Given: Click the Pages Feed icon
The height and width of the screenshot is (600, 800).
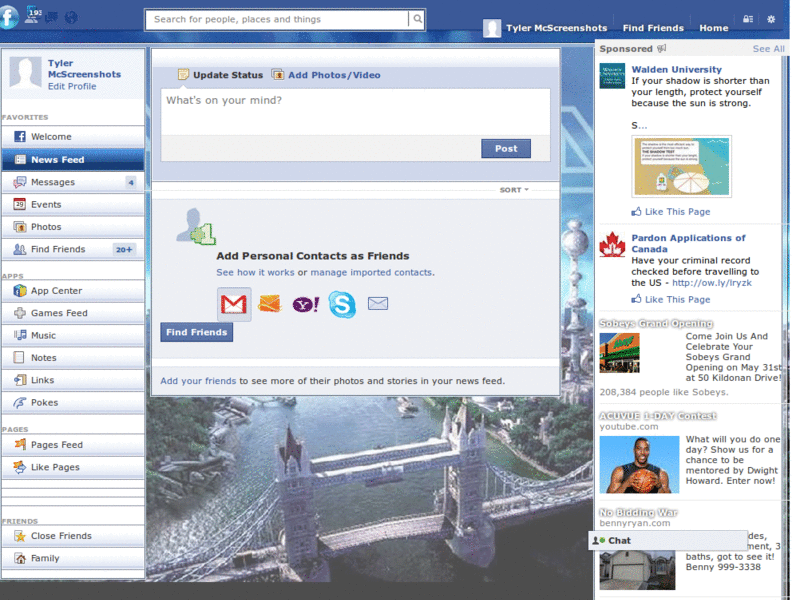Looking at the screenshot, I should coord(19,444).
